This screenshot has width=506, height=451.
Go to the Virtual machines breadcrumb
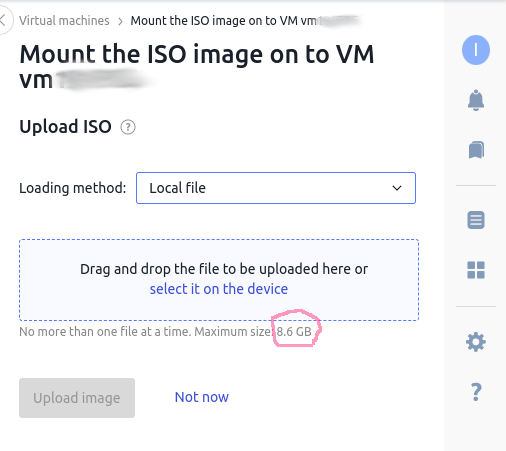64,21
